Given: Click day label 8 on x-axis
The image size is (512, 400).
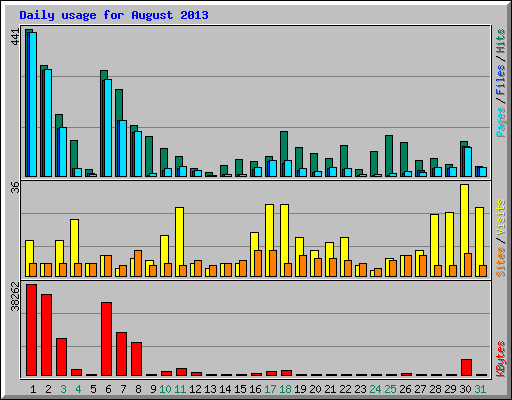Looking at the screenshot, I should 138,389.
